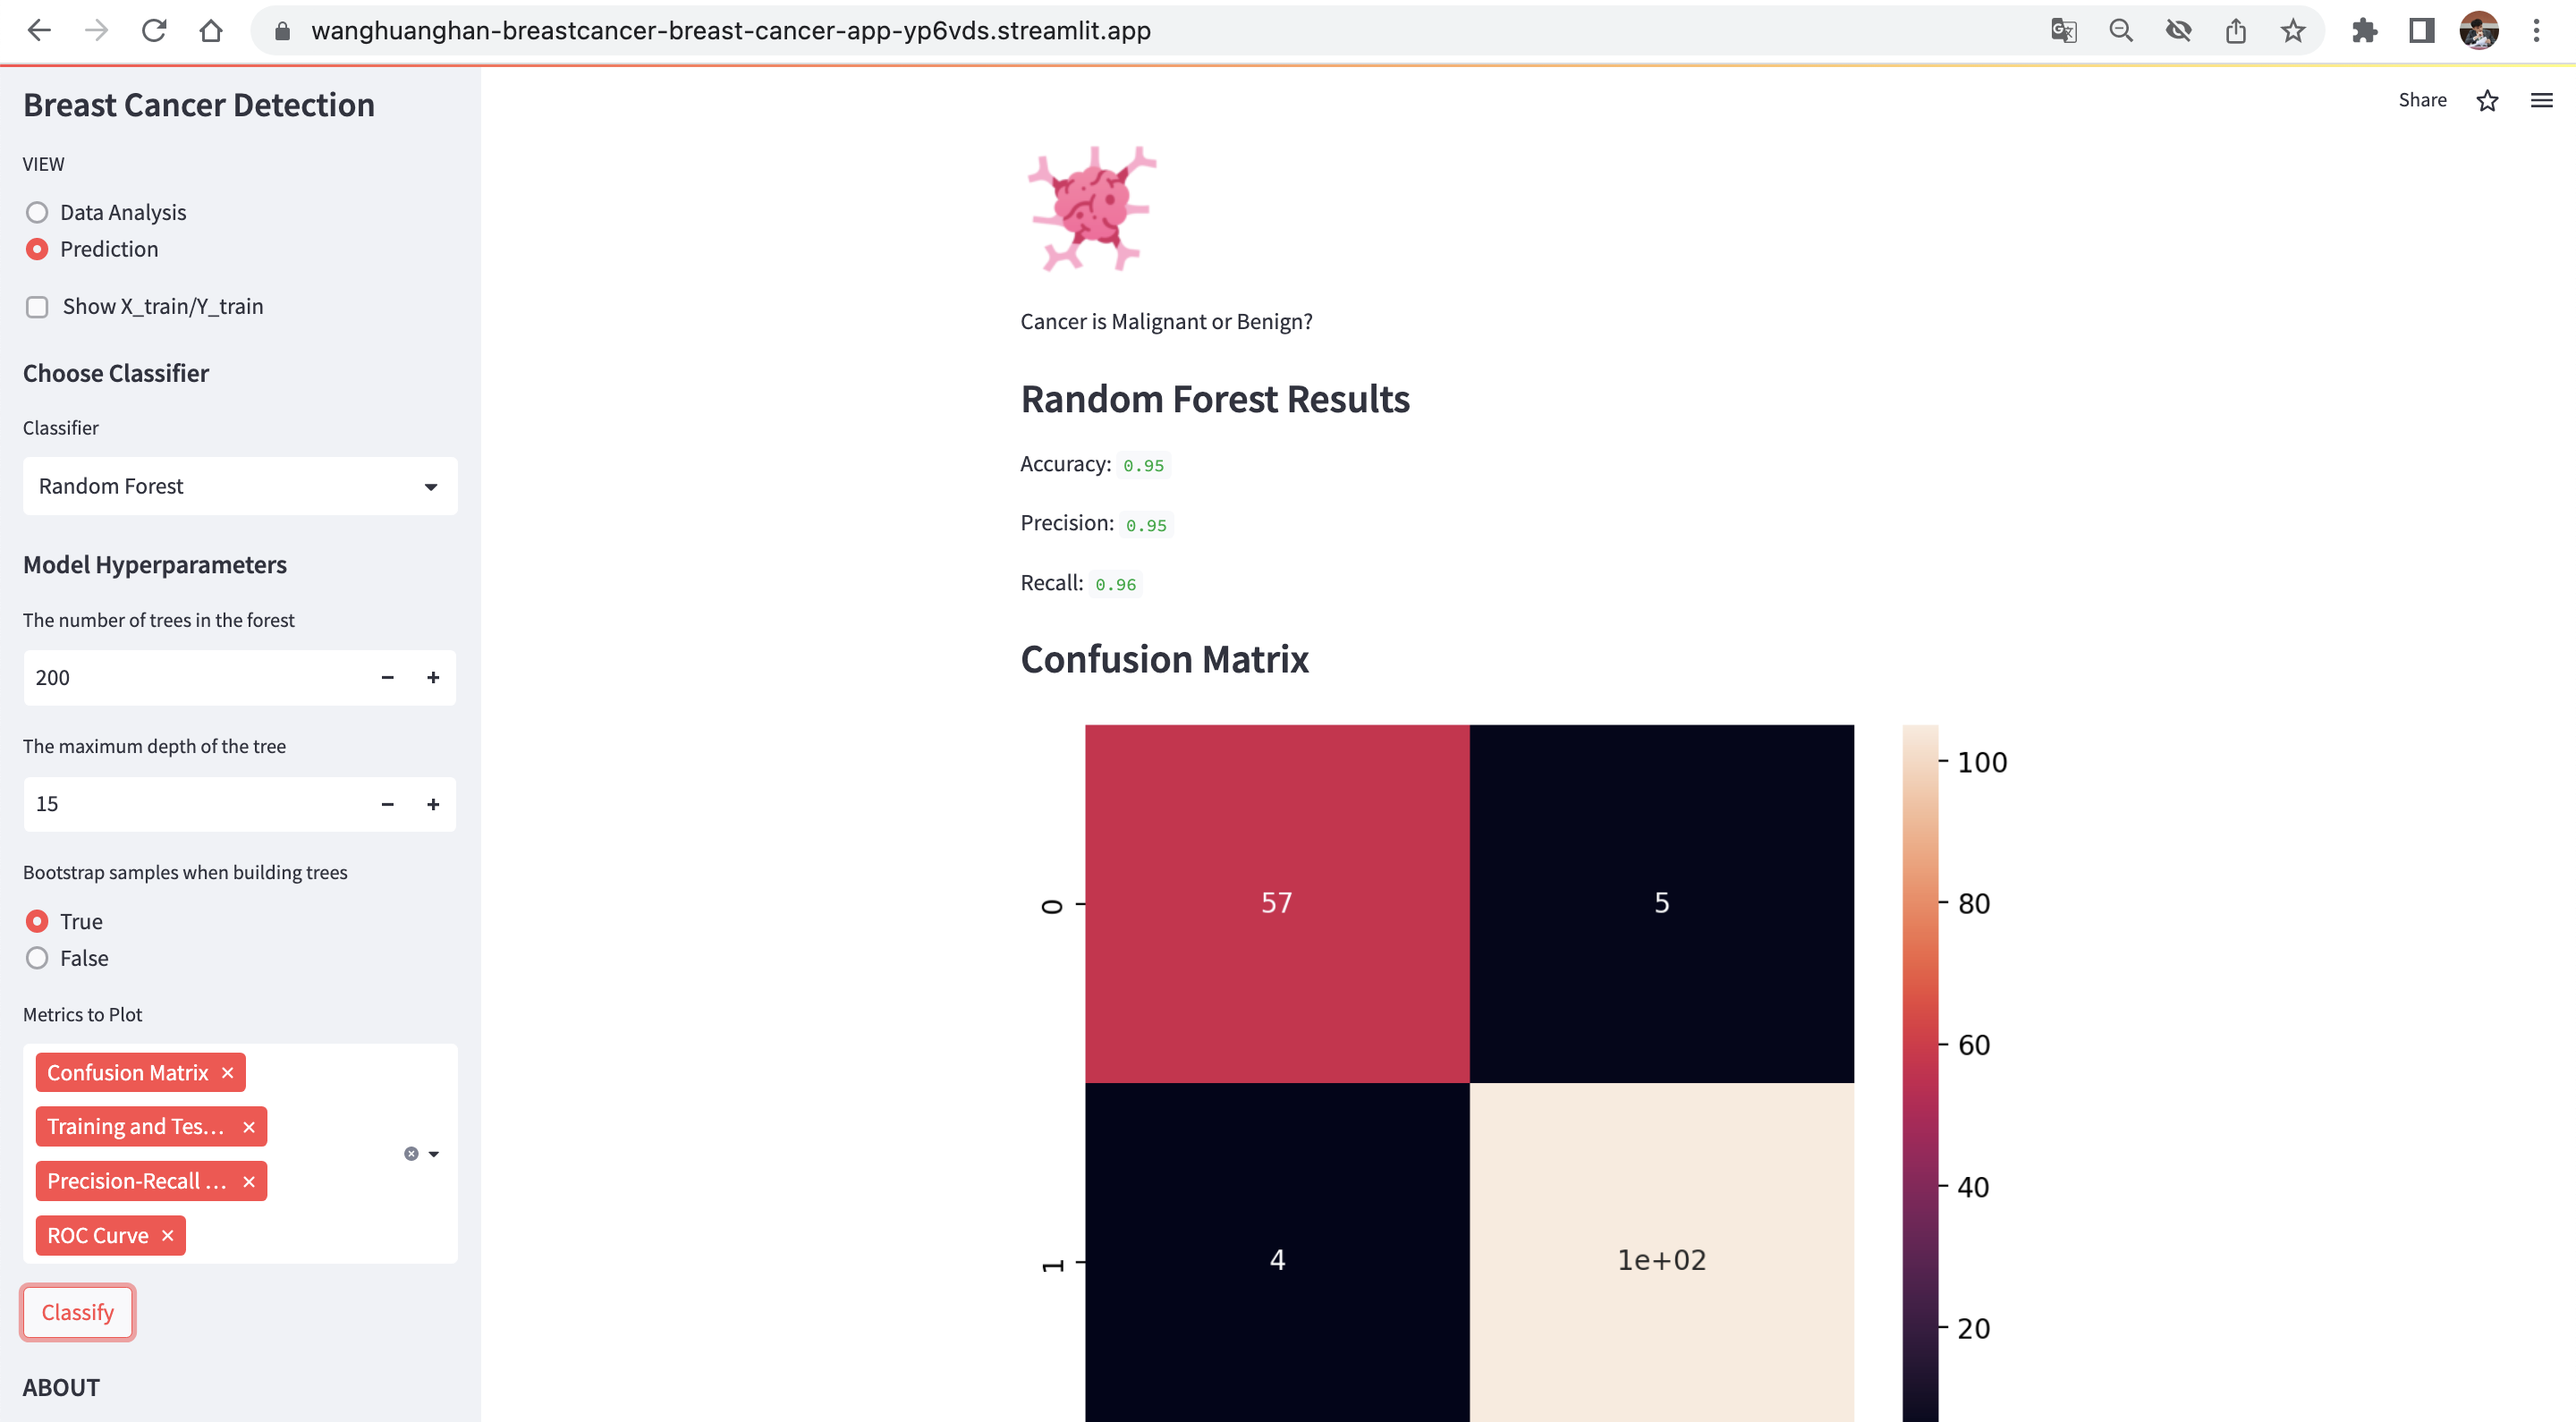The height and width of the screenshot is (1422, 2576).
Task: Remove the ROC Curve metric tag
Action: pos(168,1236)
